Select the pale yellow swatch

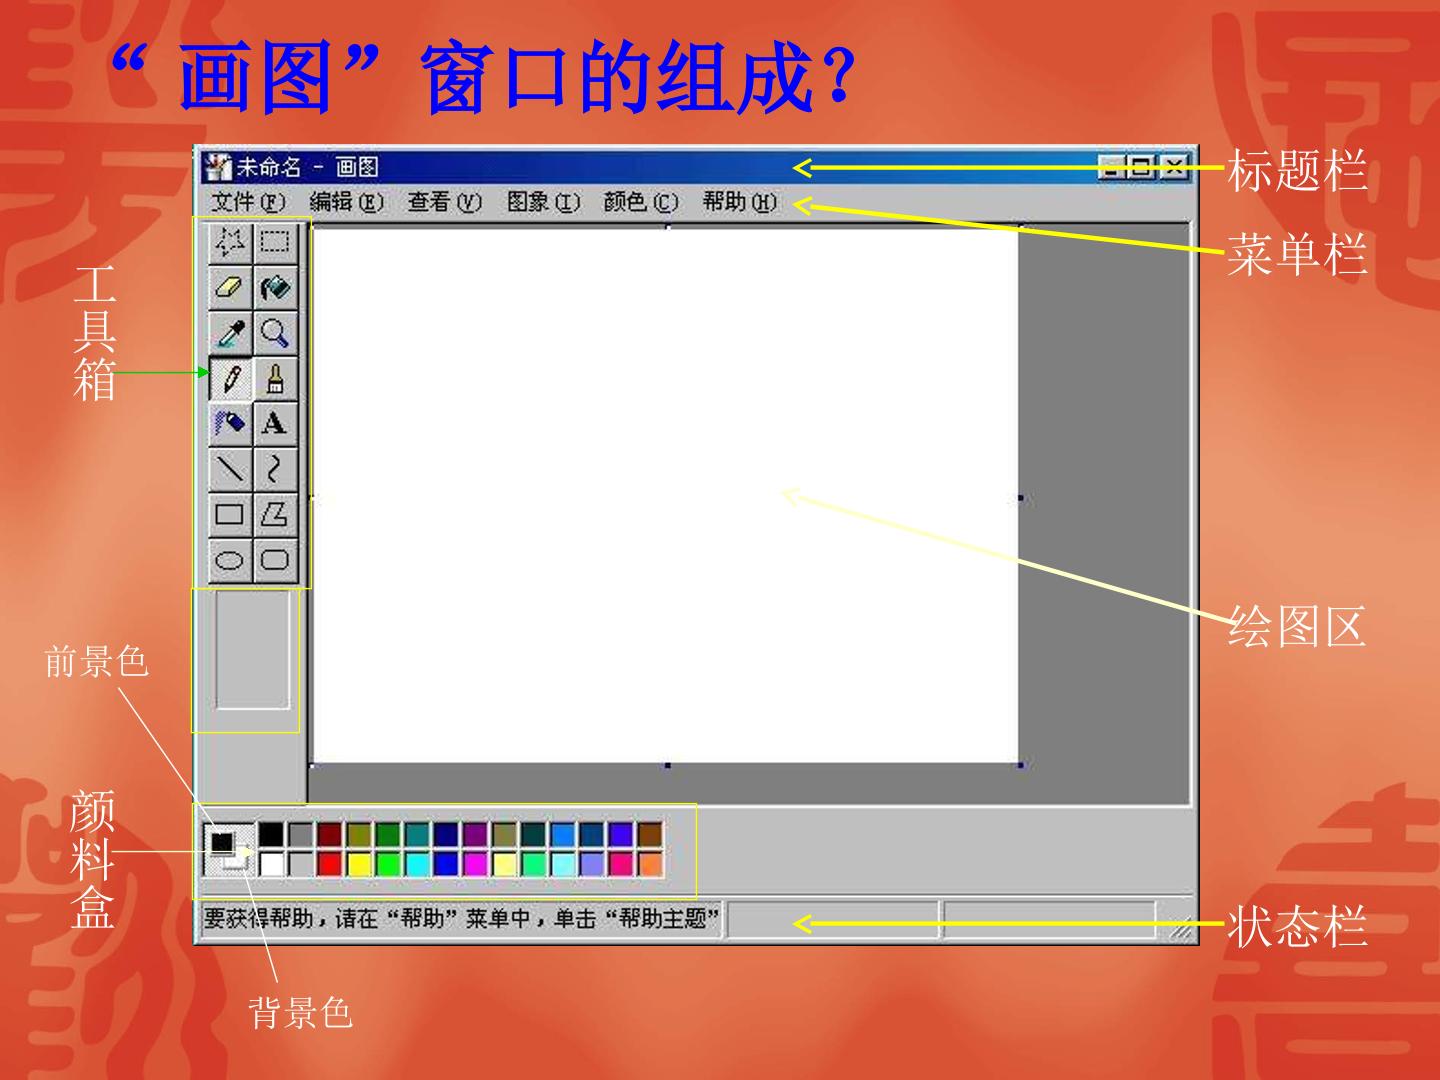tap(504, 864)
